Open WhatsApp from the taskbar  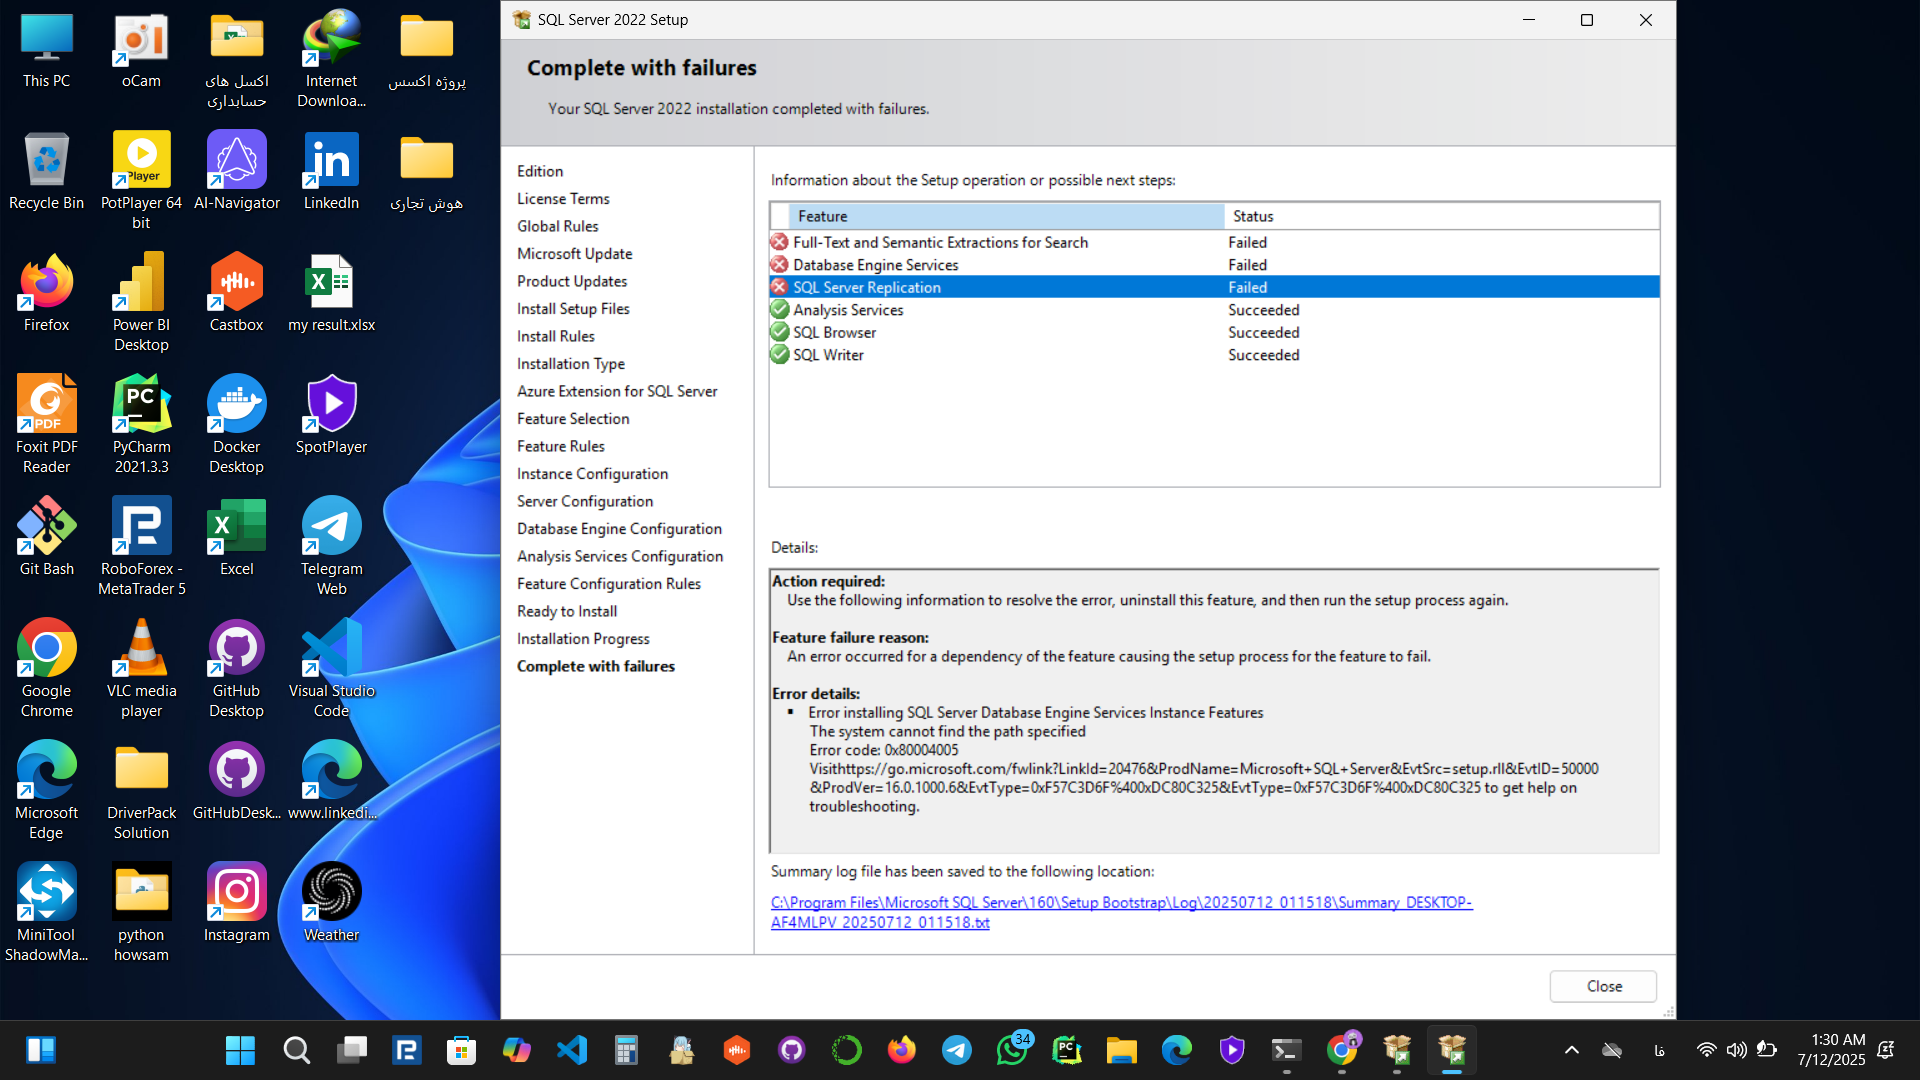coord(1011,1050)
